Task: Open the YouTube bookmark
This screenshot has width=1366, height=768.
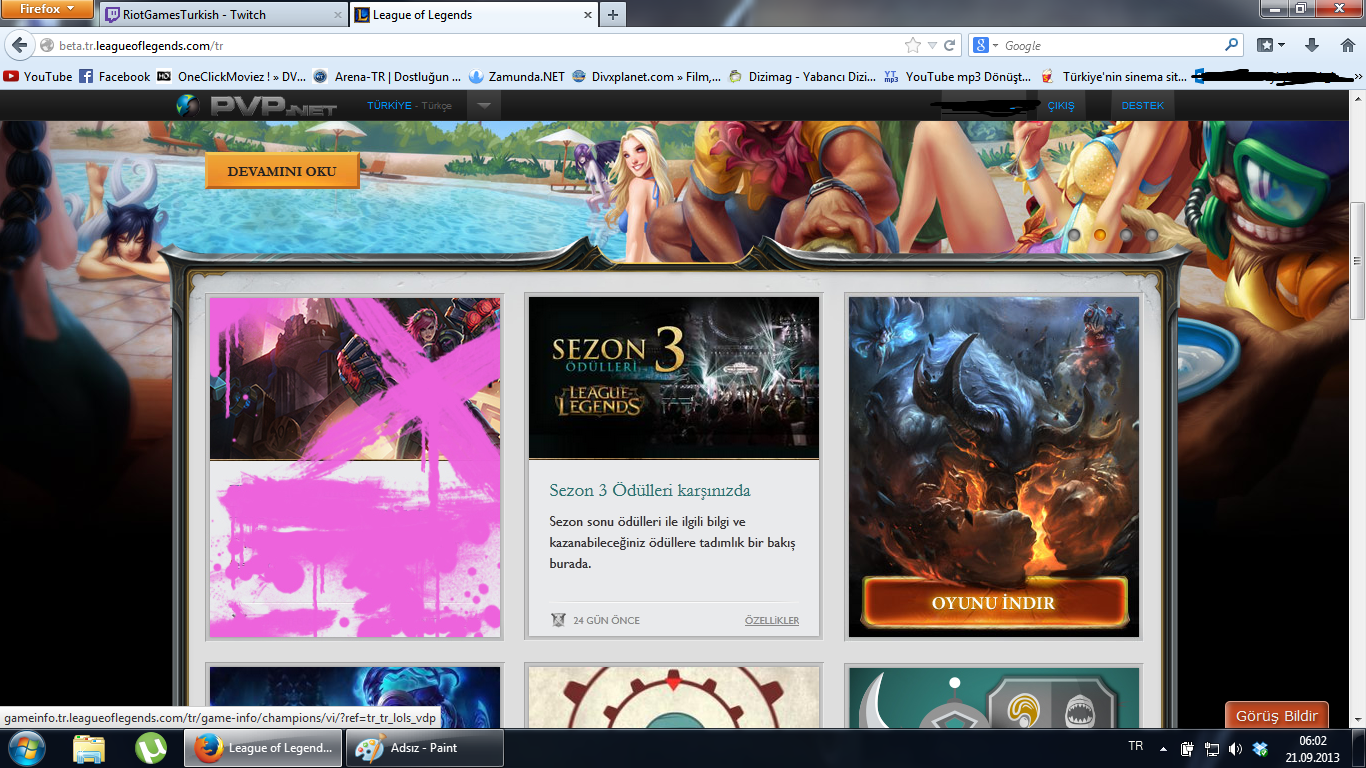Action: (x=38, y=76)
